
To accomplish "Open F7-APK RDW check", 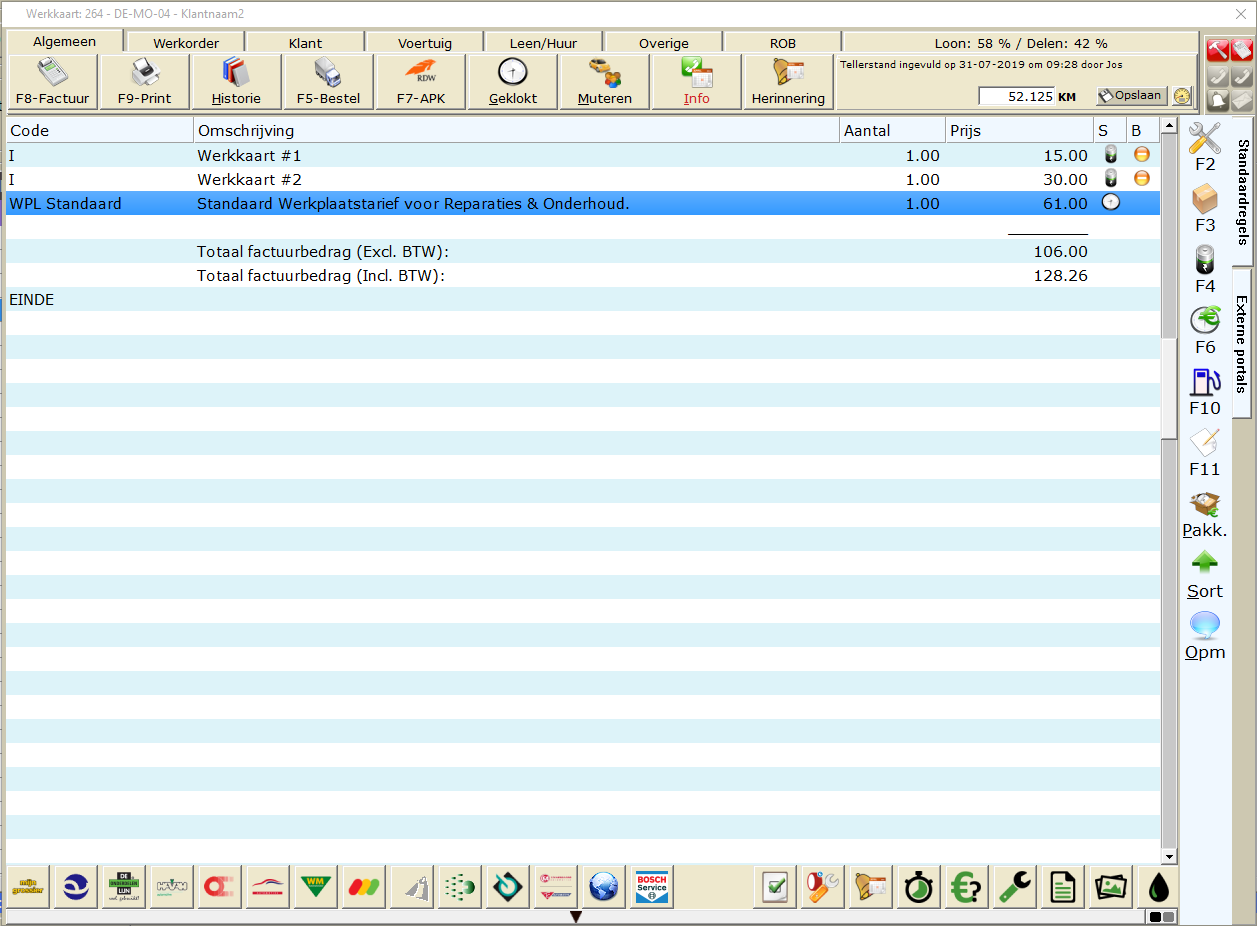I will pos(420,82).
